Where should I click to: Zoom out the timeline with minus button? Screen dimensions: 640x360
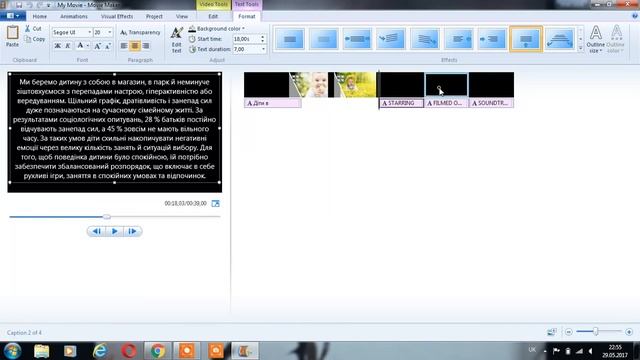(x=569, y=332)
